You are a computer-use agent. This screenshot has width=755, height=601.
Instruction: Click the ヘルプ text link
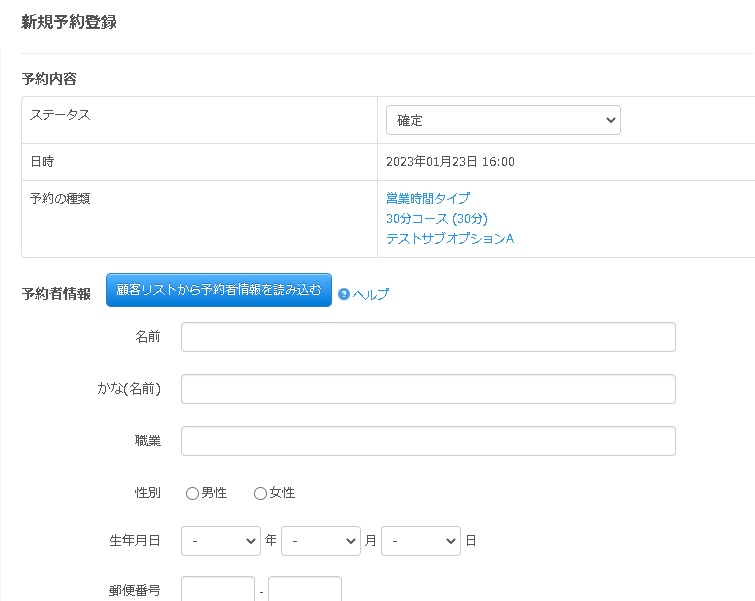pyautogui.click(x=371, y=294)
